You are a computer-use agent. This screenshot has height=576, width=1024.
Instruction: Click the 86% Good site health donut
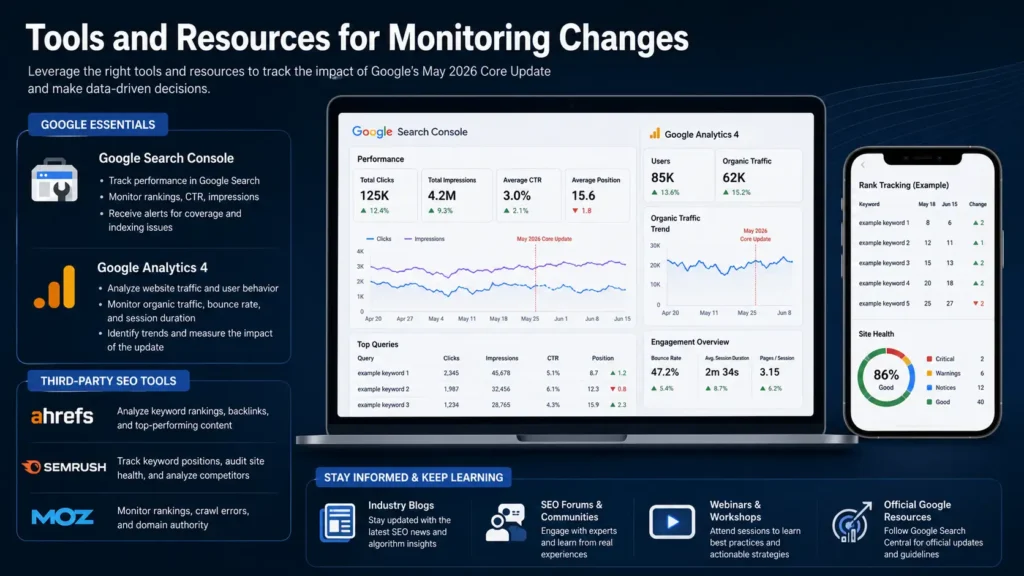(x=886, y=377)
